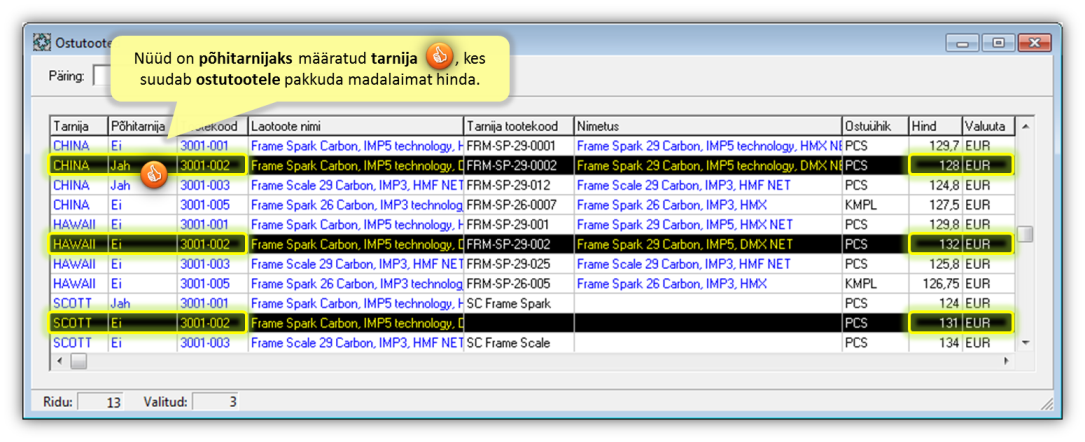Screen dimensions: 1085x442
Task: Click the price cell 124,8
Action: pyautogui.click(x=935, y=185)
